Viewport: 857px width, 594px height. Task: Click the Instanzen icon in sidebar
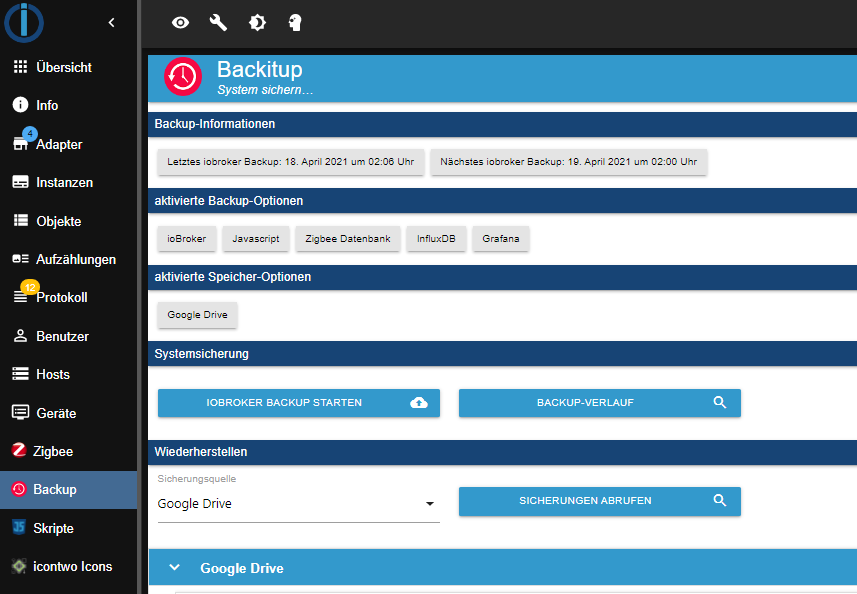click(x=20, y=182)
